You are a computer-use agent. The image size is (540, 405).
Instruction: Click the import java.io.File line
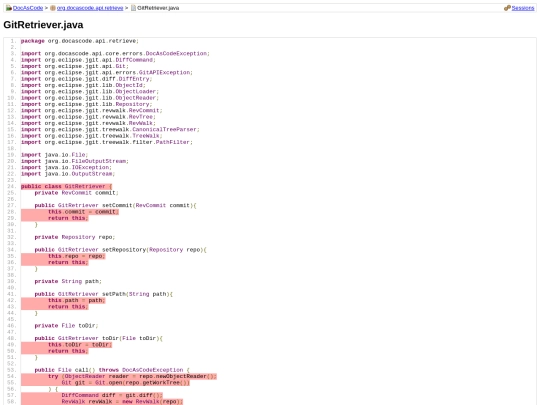click(x=54, y=155)
